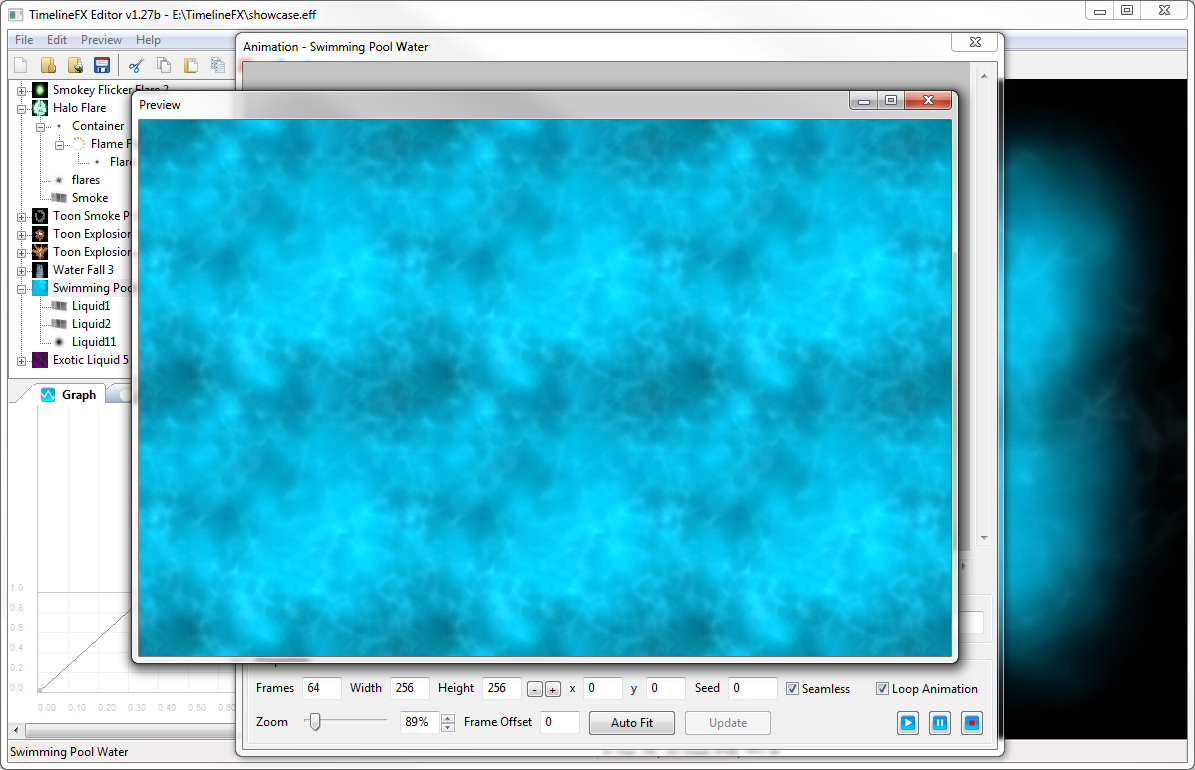Click the Copy icon in the toolbar
The width and height of the screenshot is (1195, 770).
(x=163, y=64)
